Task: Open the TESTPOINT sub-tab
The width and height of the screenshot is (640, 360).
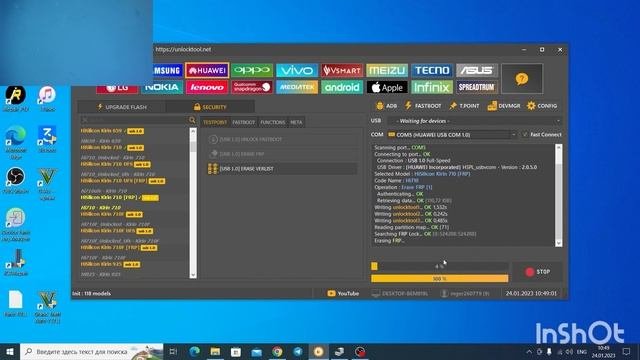Action: [215, 122]
